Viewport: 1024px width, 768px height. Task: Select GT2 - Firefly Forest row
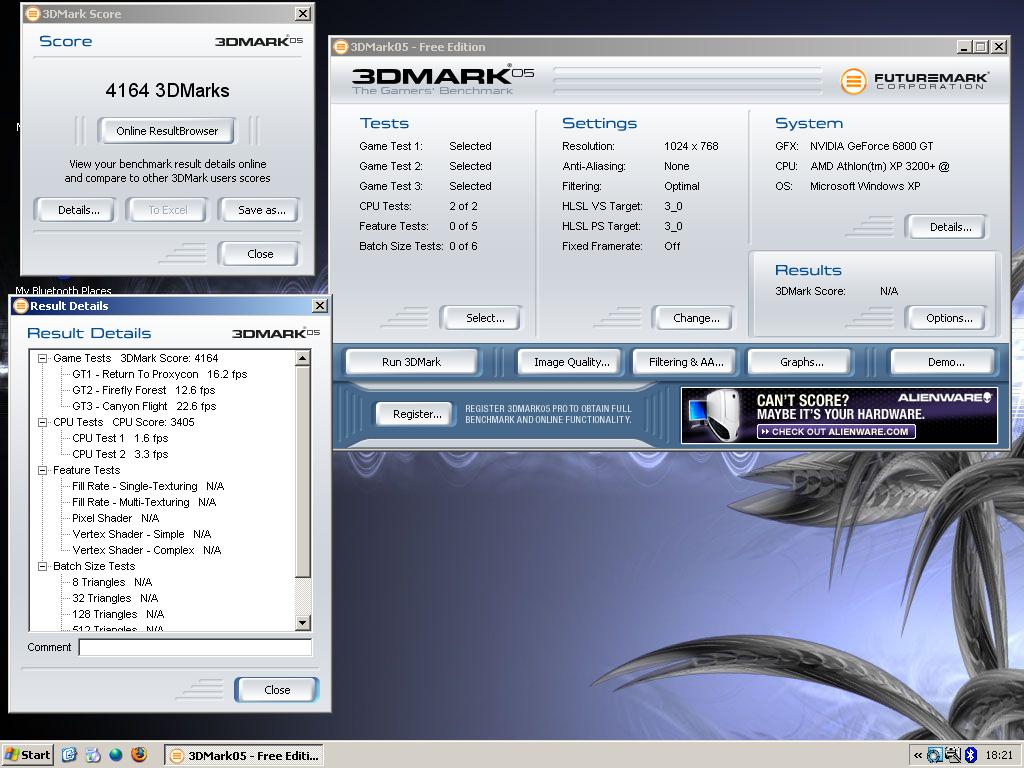pyautogui.click(x=144, y=390)
